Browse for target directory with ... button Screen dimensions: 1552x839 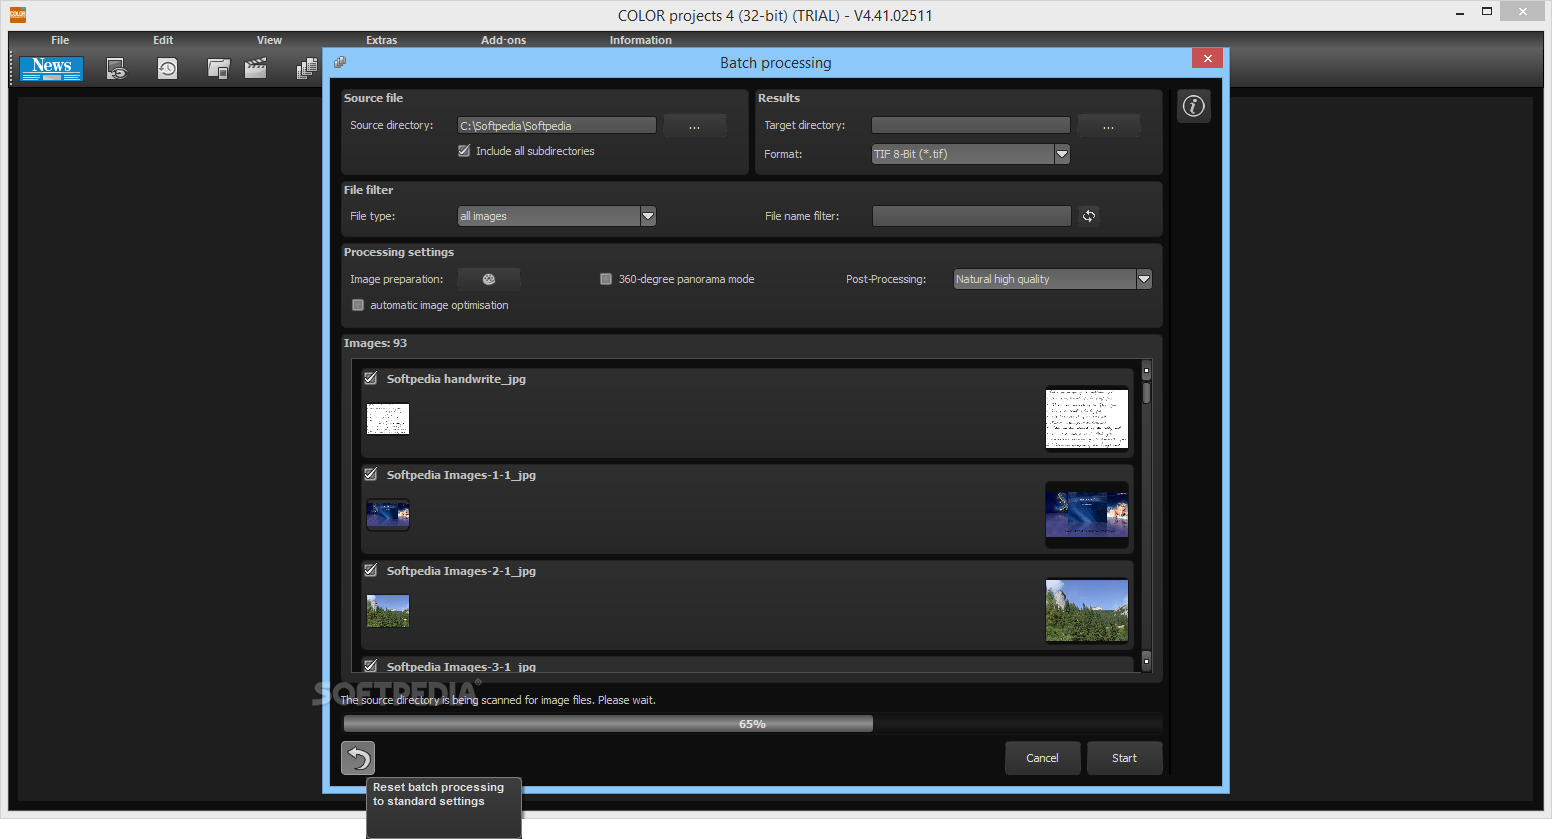1108,126
